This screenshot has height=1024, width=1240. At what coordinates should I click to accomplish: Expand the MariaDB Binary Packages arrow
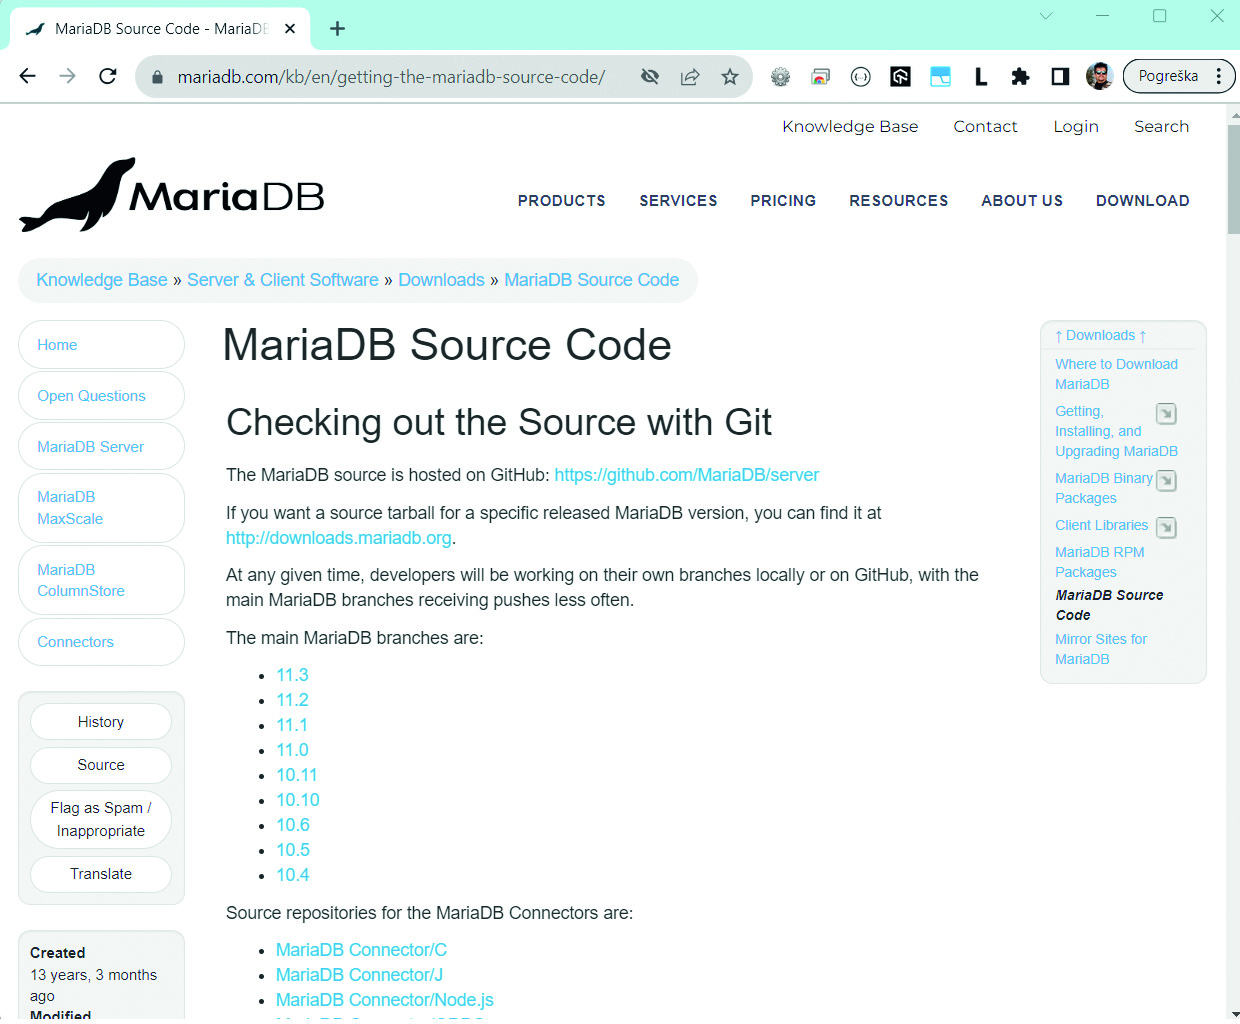click(1166, 481)
